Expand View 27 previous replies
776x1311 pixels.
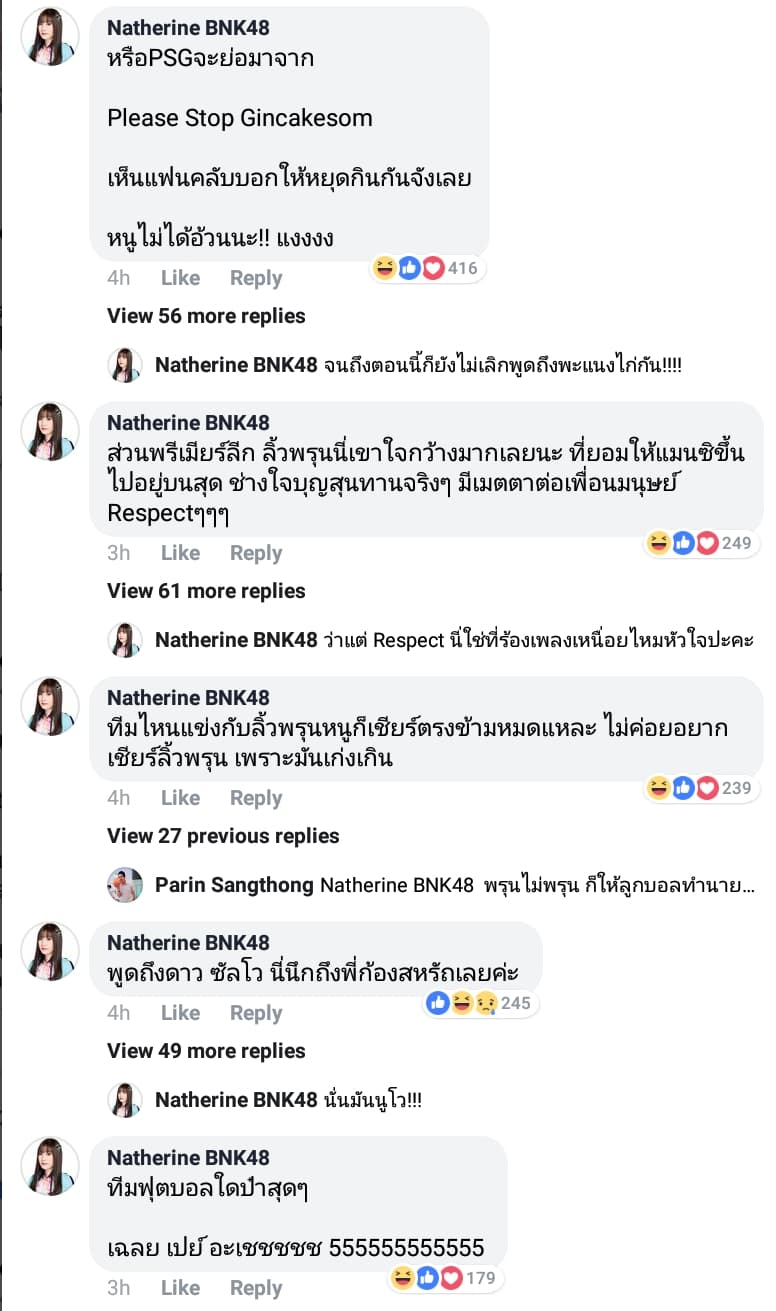coord(223,836)
